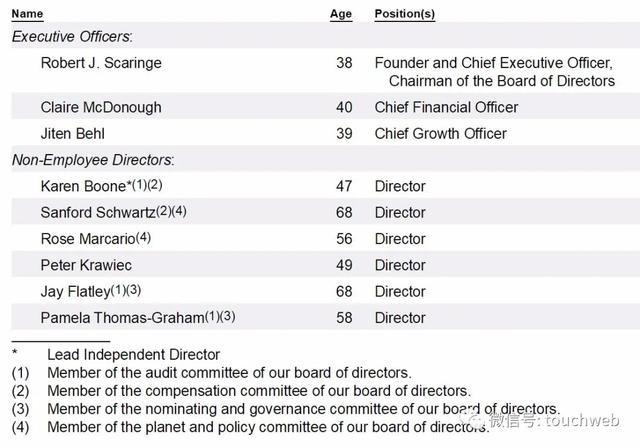Viewport: 640px width, 448px height.
Task: Click the Position(s) column header
Action: coord(405,15)
